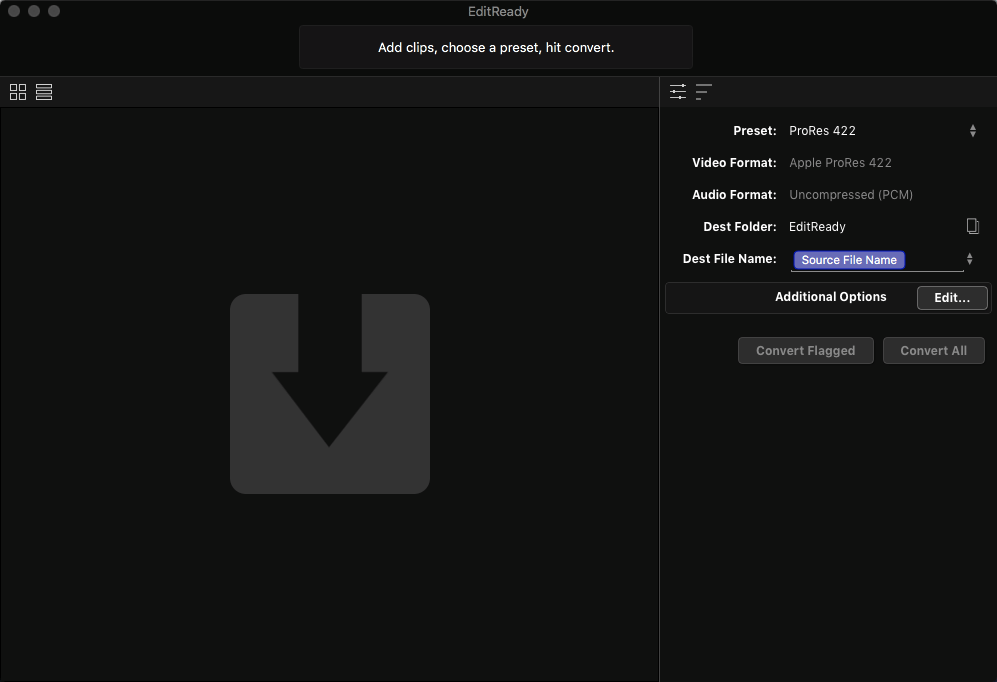
Task: Click the 'Add clips, choose a preset' status box
Action: point(496,47)
